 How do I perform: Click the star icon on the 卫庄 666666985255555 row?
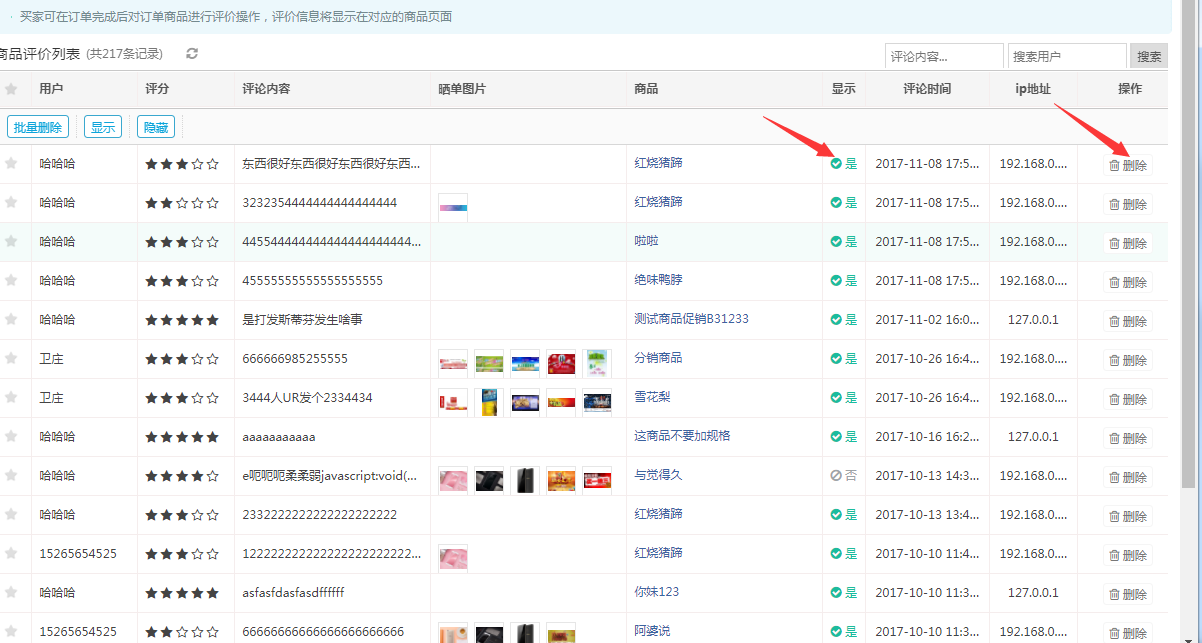click(11, 359)
